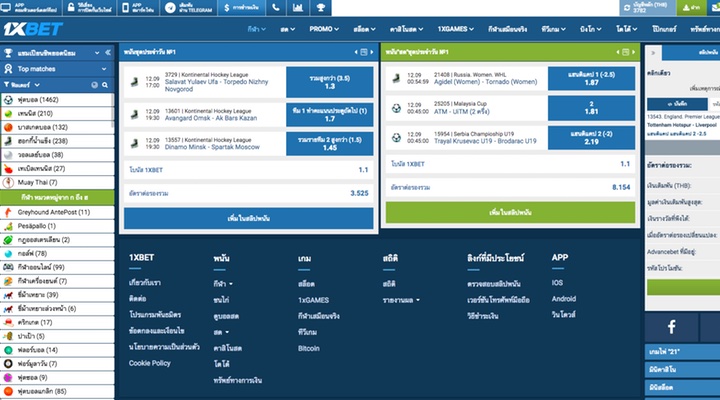This screenshot has width=720, height=400.
Task: Select the table tennis row (27)
Action: (x=57, y=169)
